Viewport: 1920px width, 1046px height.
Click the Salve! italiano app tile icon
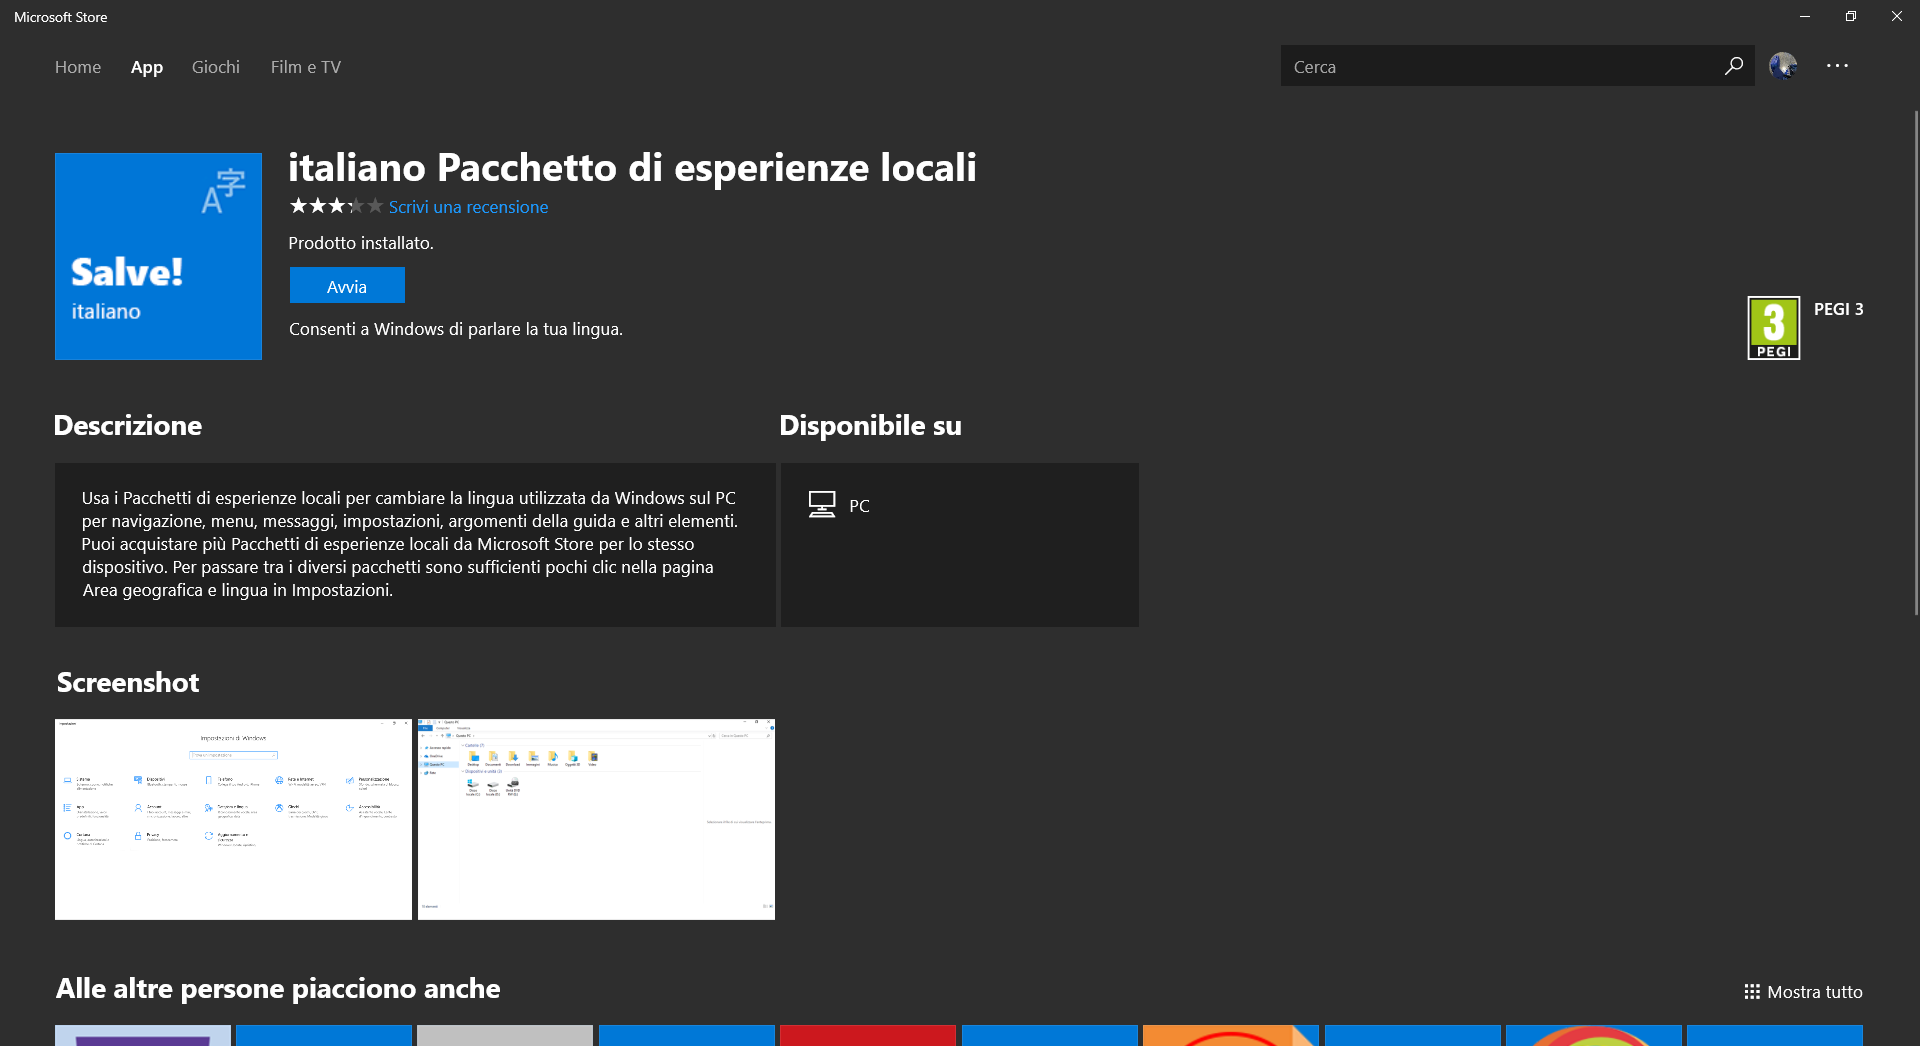pos(158,256)
